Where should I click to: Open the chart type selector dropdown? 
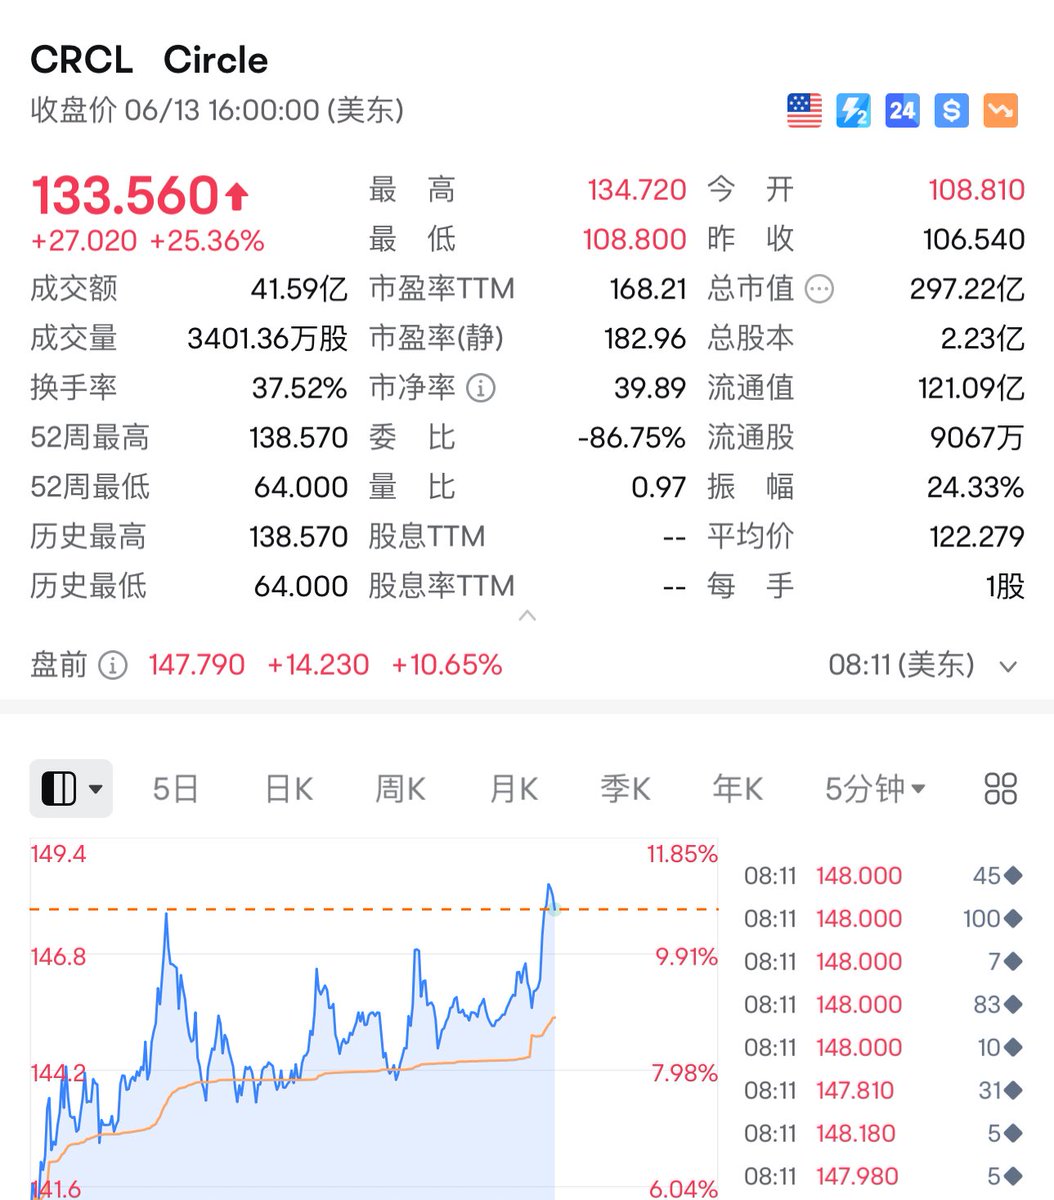point(71,789)
